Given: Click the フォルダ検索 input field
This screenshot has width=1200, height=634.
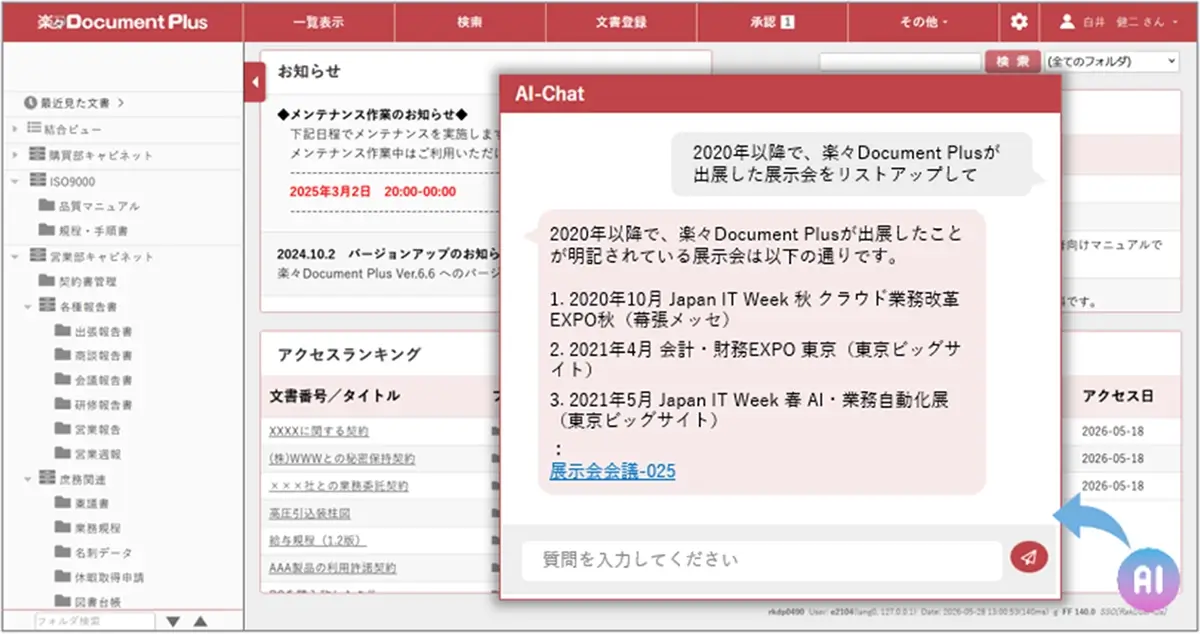Looking at the screenshot, I should point(94,621).
